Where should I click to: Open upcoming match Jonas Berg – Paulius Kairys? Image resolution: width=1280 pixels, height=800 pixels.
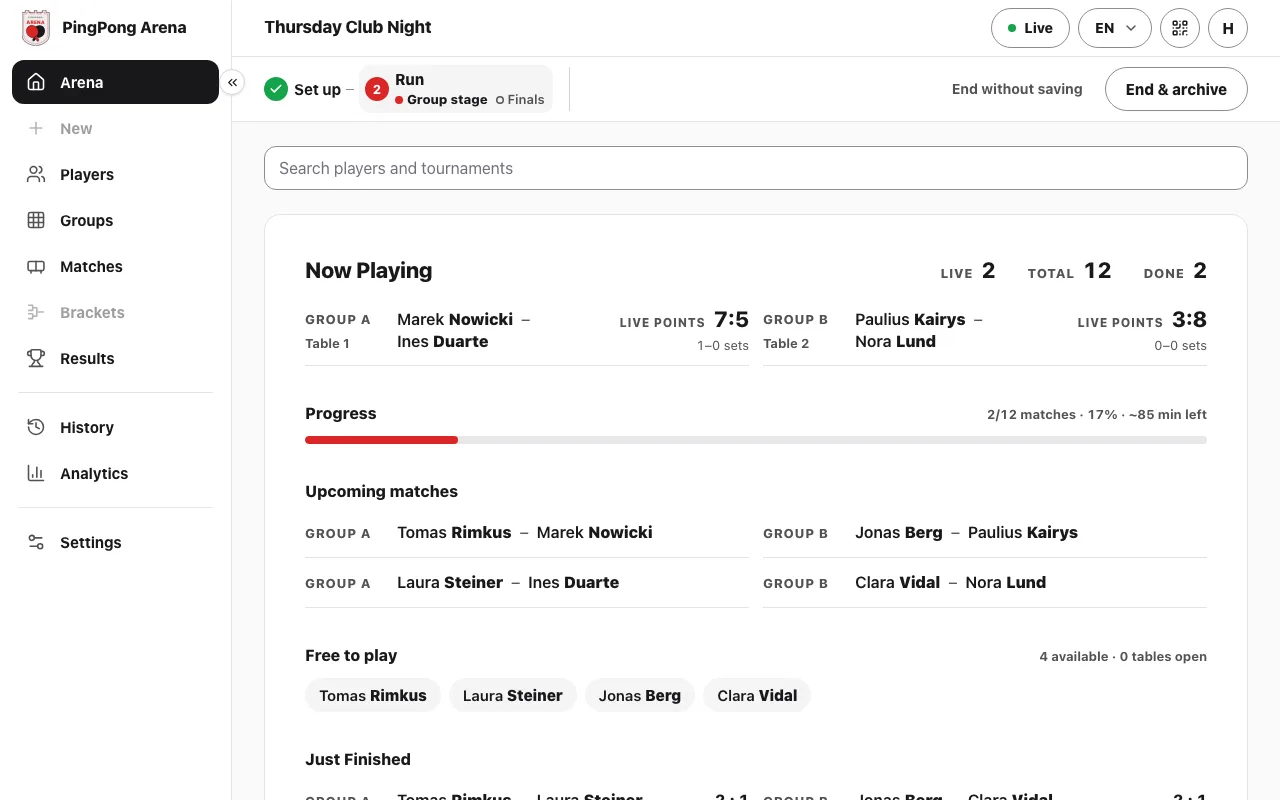click(x=985, y=533)
